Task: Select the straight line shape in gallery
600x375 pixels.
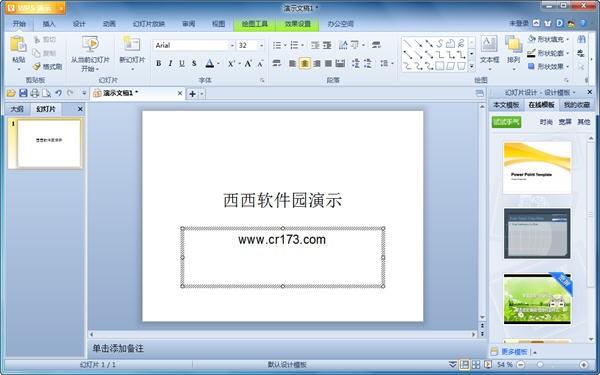Action: pyautogui.click(x=408, y=43)
